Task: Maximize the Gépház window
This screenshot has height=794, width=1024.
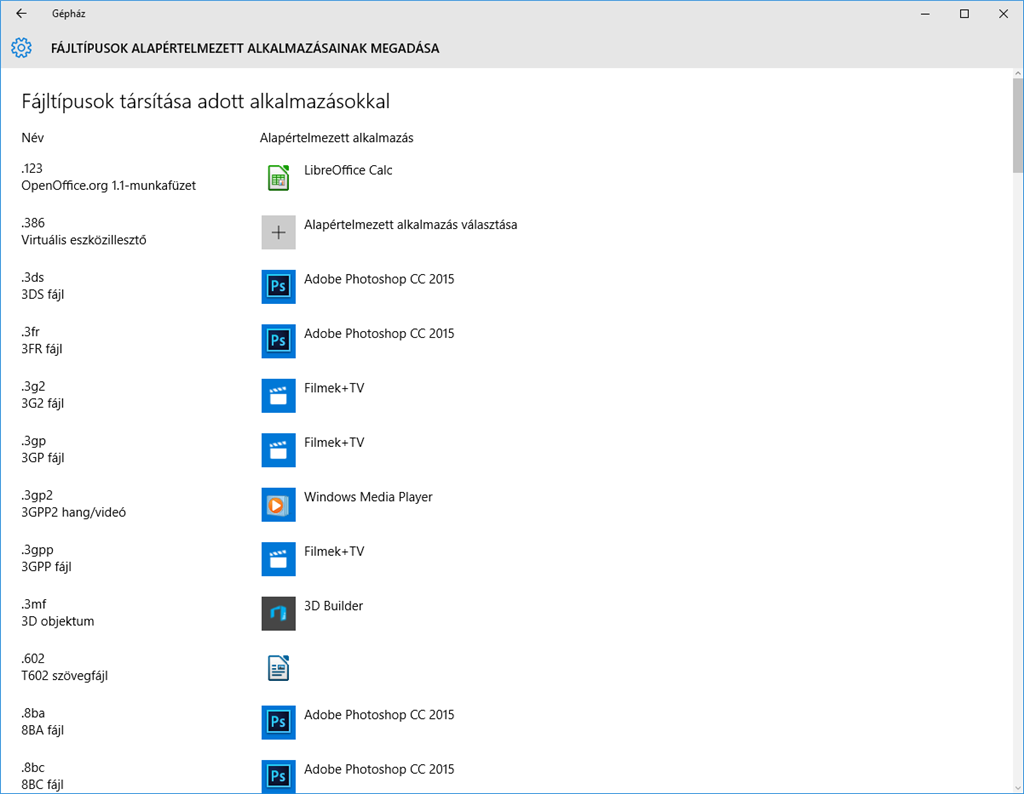Action: click(965, 14)
